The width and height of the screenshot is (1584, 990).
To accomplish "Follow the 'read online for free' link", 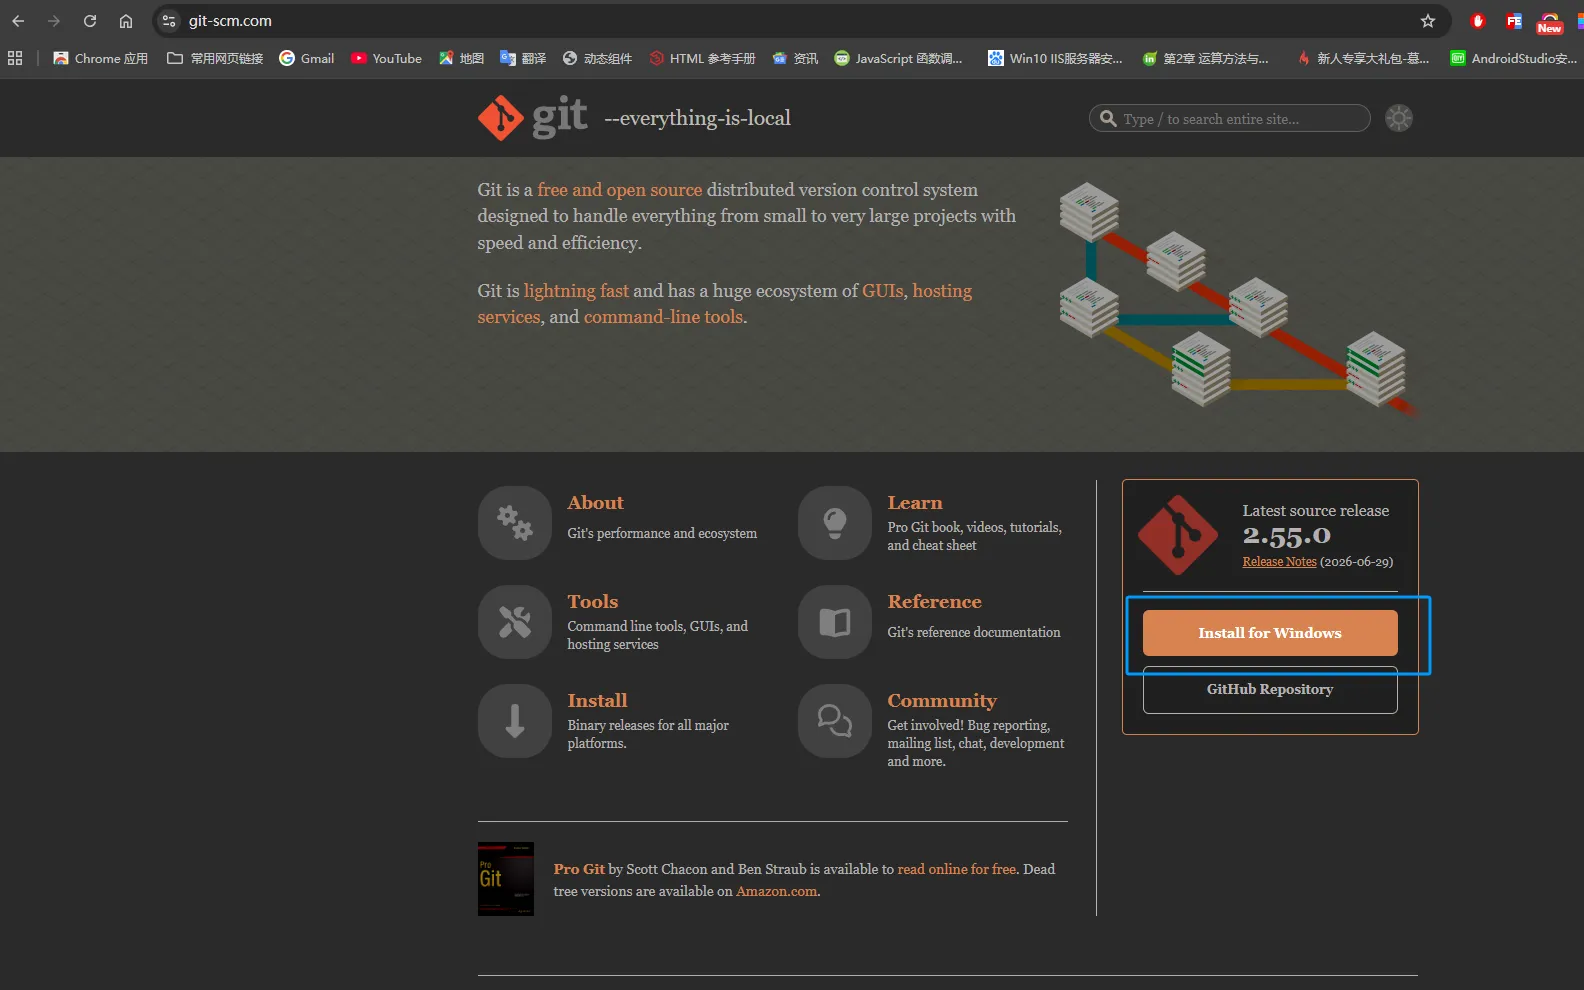I will click(957, 869).
